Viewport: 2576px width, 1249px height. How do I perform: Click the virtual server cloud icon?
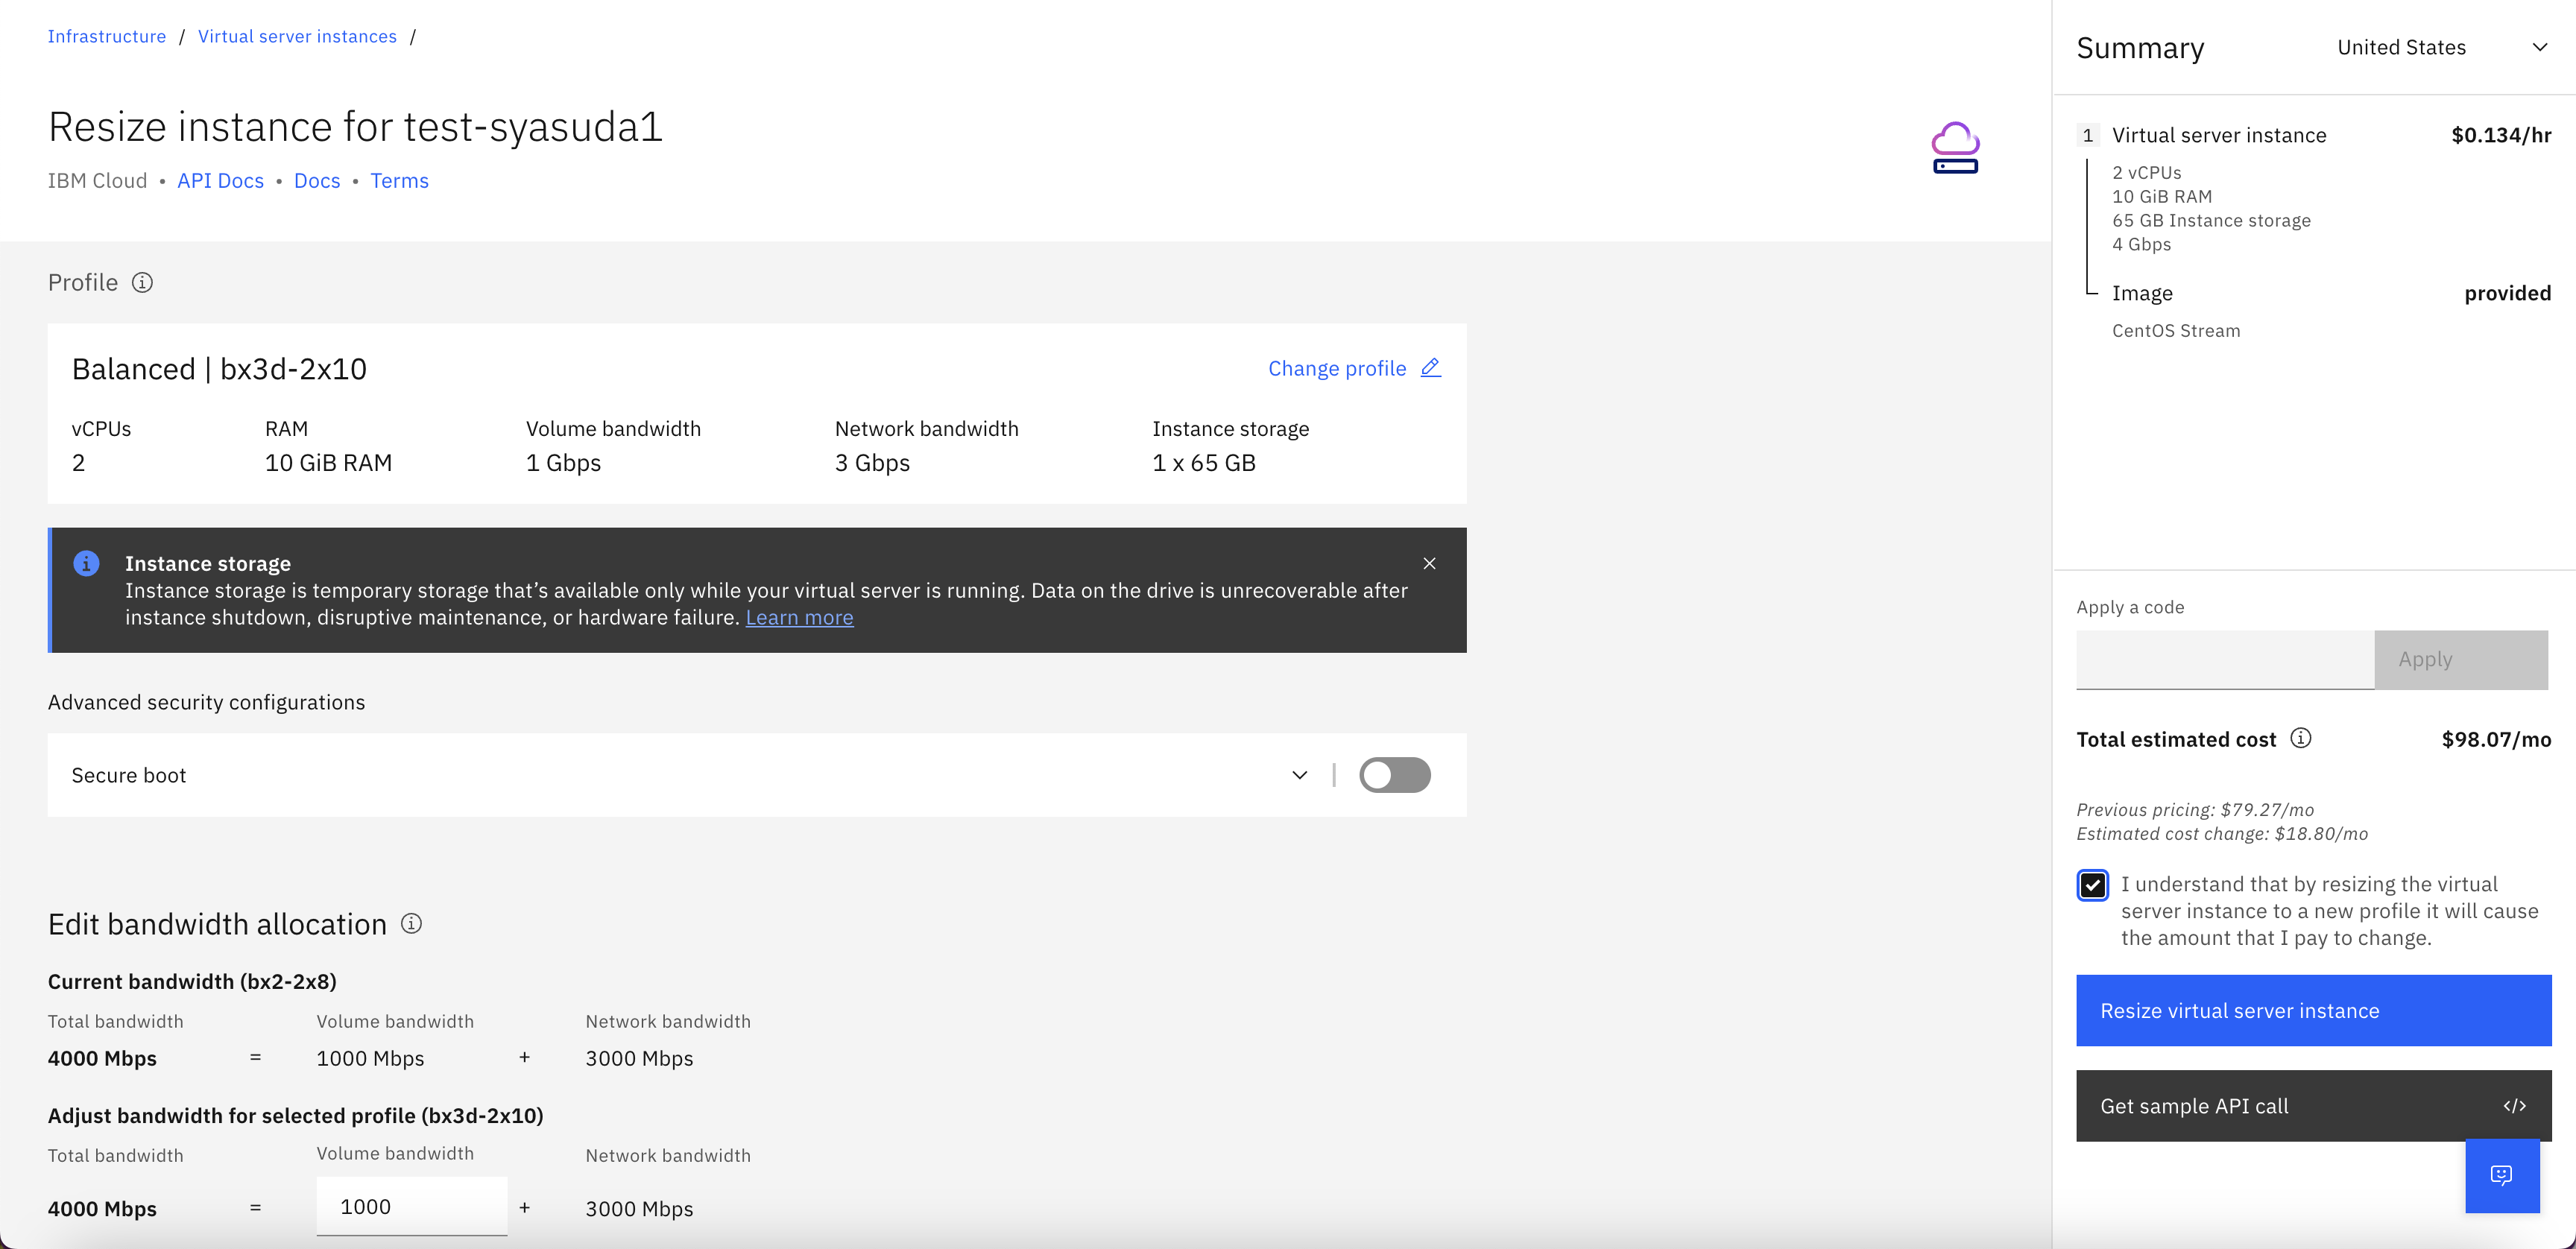pyautogui.click(x=1955, y=148)
